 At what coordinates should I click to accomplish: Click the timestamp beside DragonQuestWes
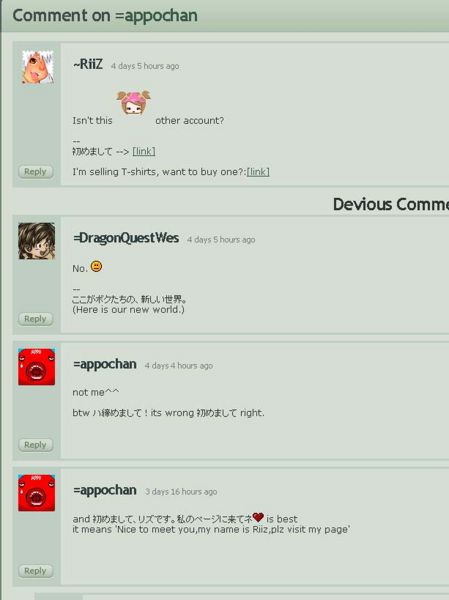click(x=221, y=240)
